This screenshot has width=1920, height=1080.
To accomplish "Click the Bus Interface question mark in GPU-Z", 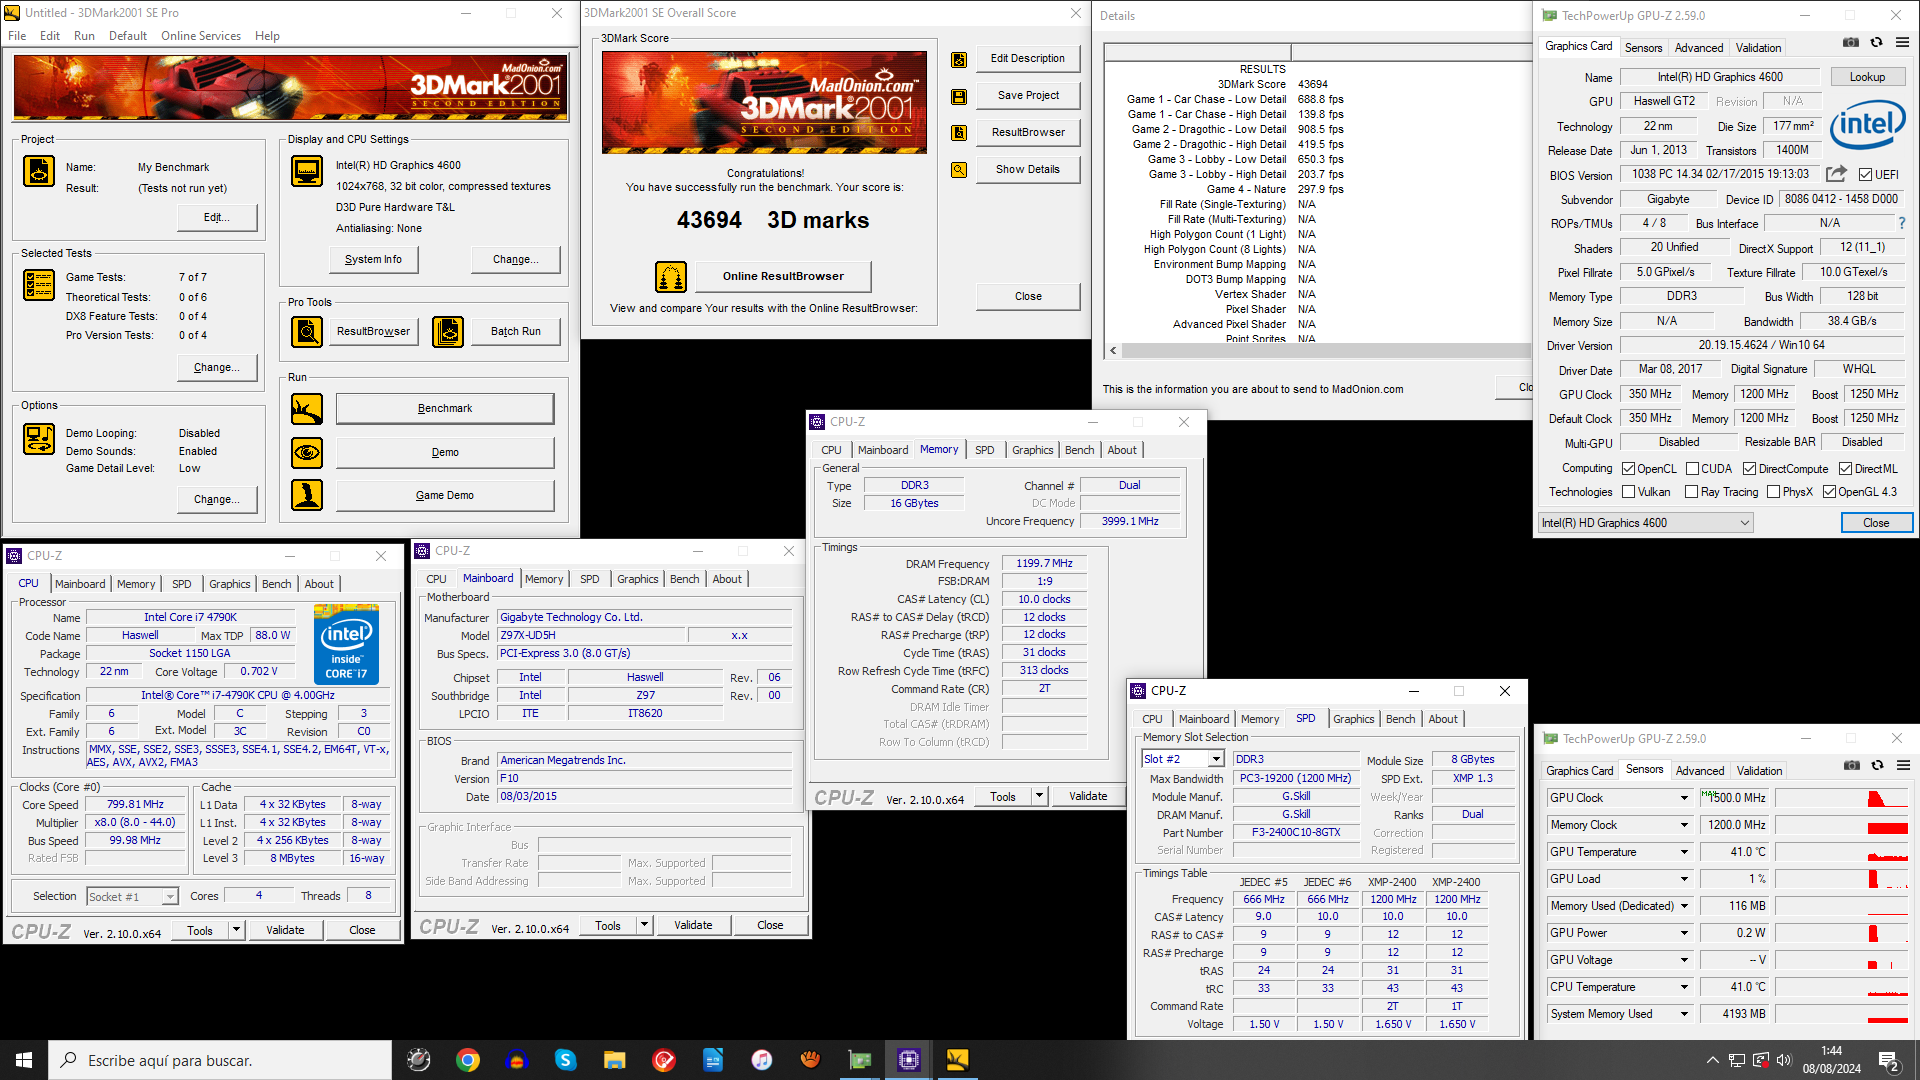I will click(x=1902, y=223).
